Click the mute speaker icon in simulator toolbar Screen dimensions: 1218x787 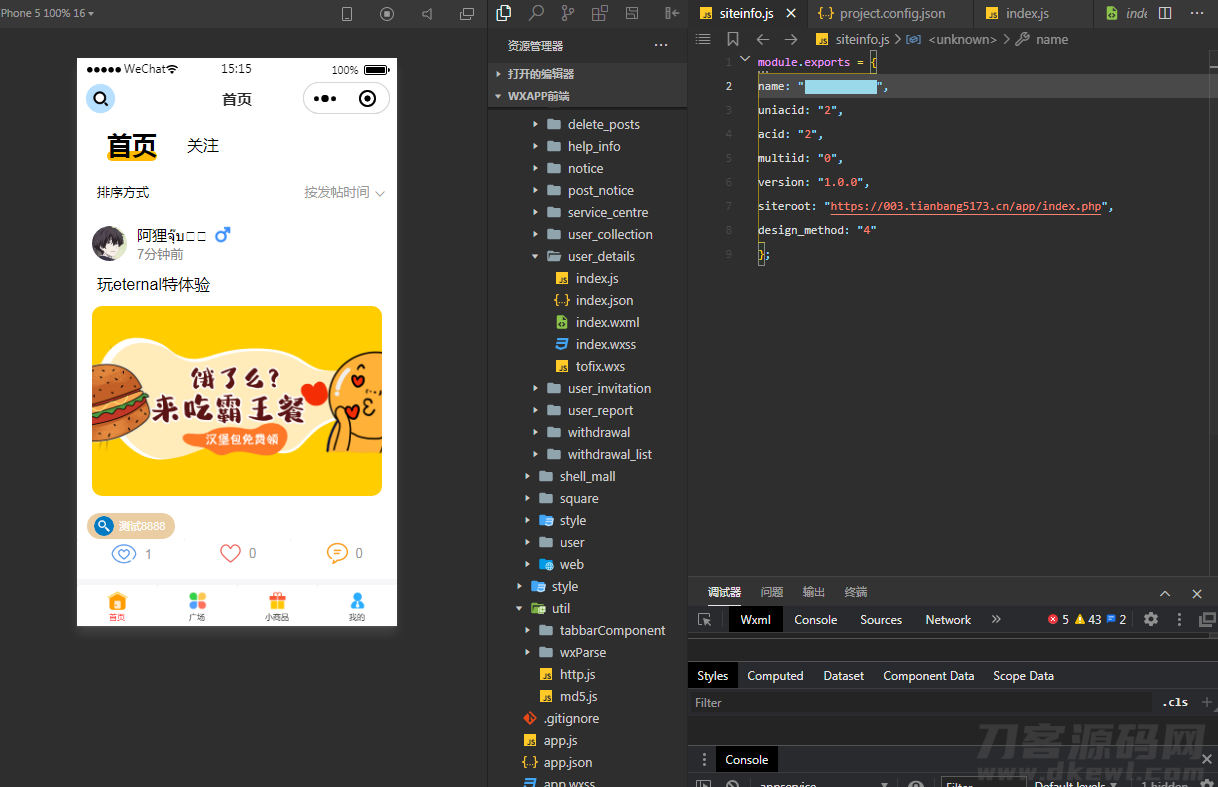pos(427,14)
